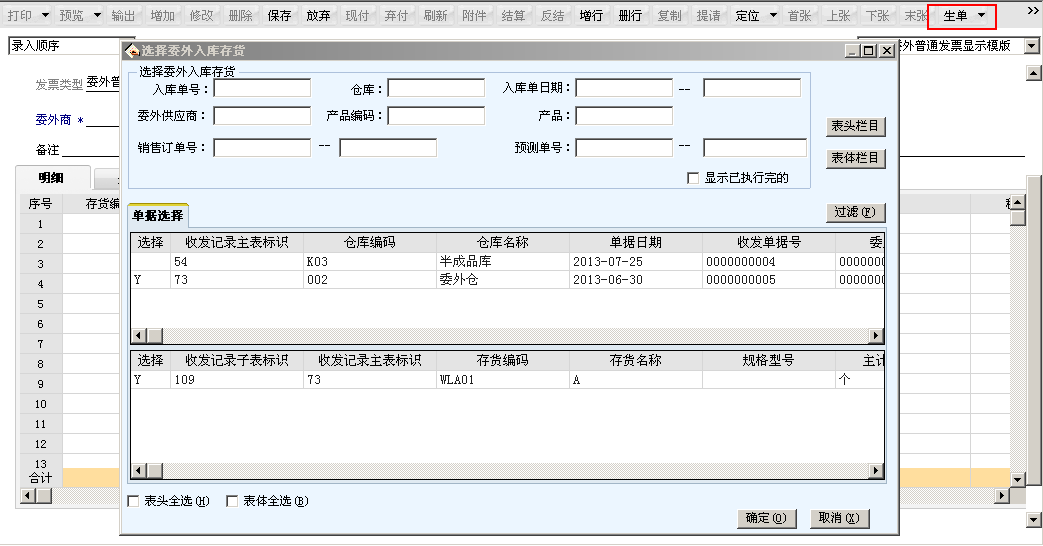Close the 选择委外入库存货 dialog

coord(887,51)
